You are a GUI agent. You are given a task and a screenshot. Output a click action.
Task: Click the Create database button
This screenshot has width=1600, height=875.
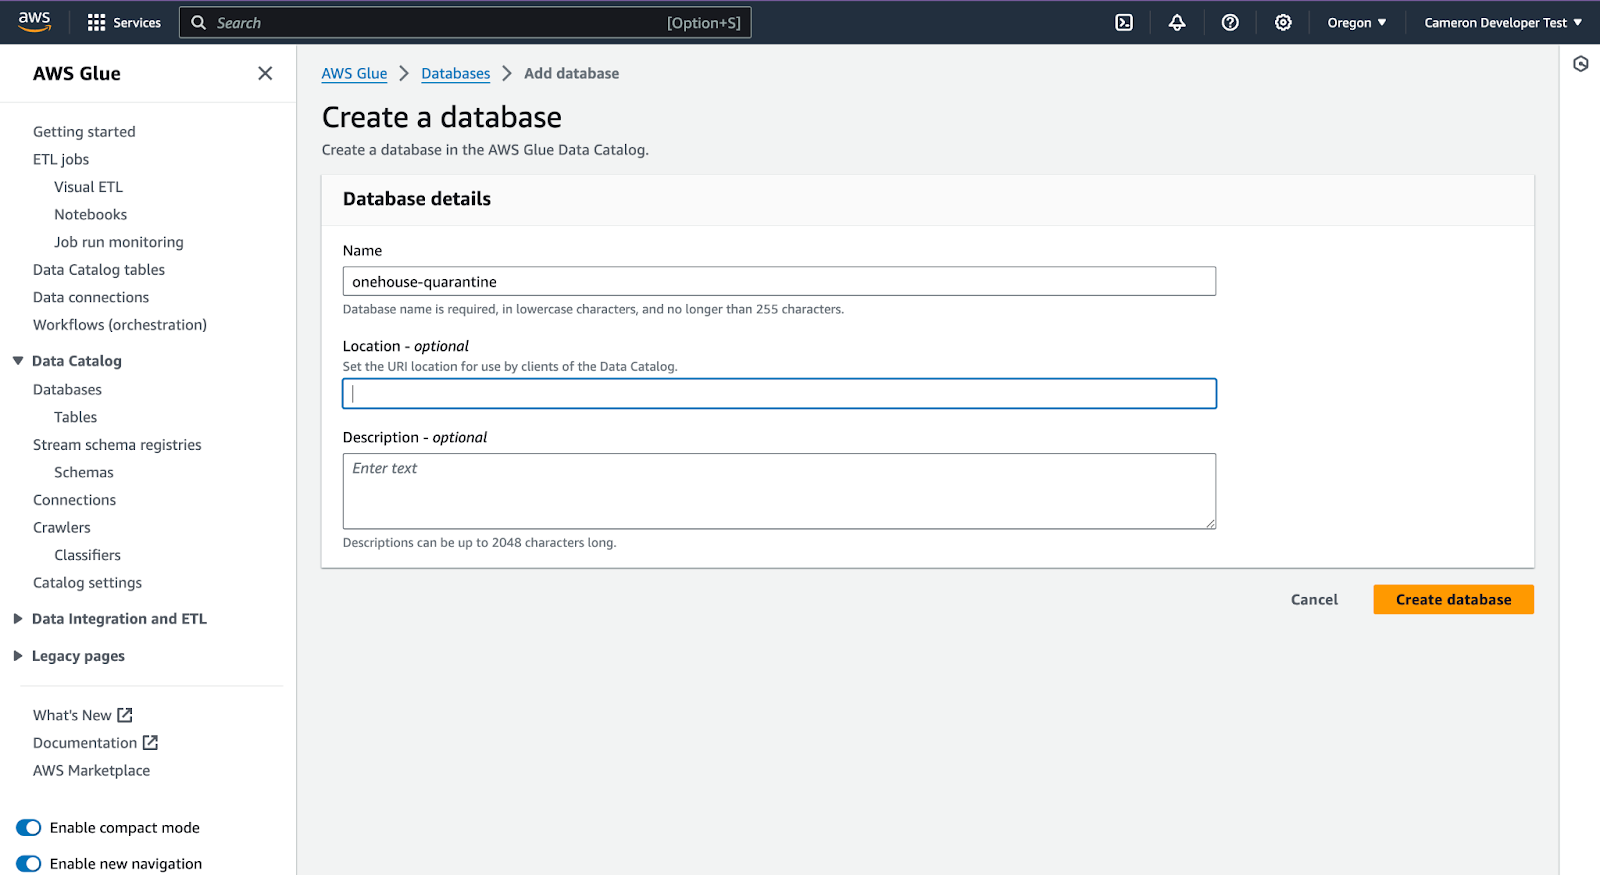coord(1453,599)
